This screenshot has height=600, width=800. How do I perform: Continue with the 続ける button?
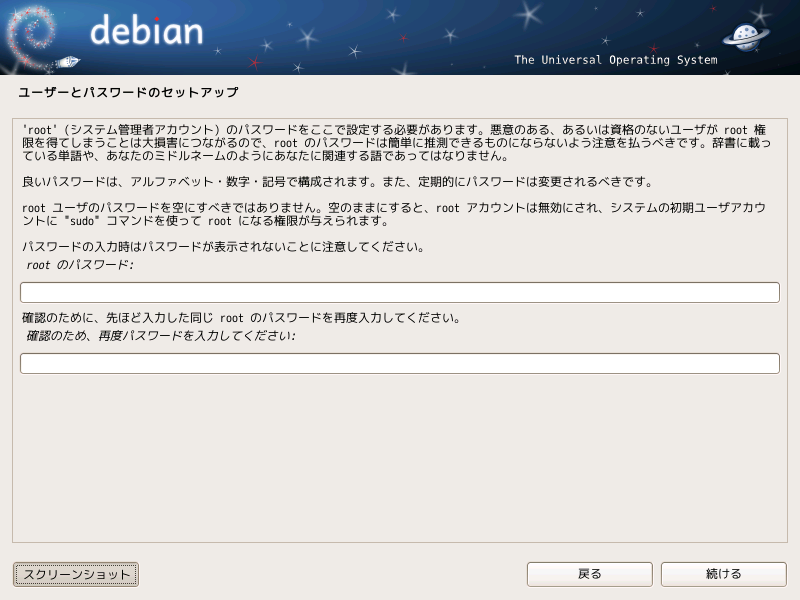coord(723,574)
